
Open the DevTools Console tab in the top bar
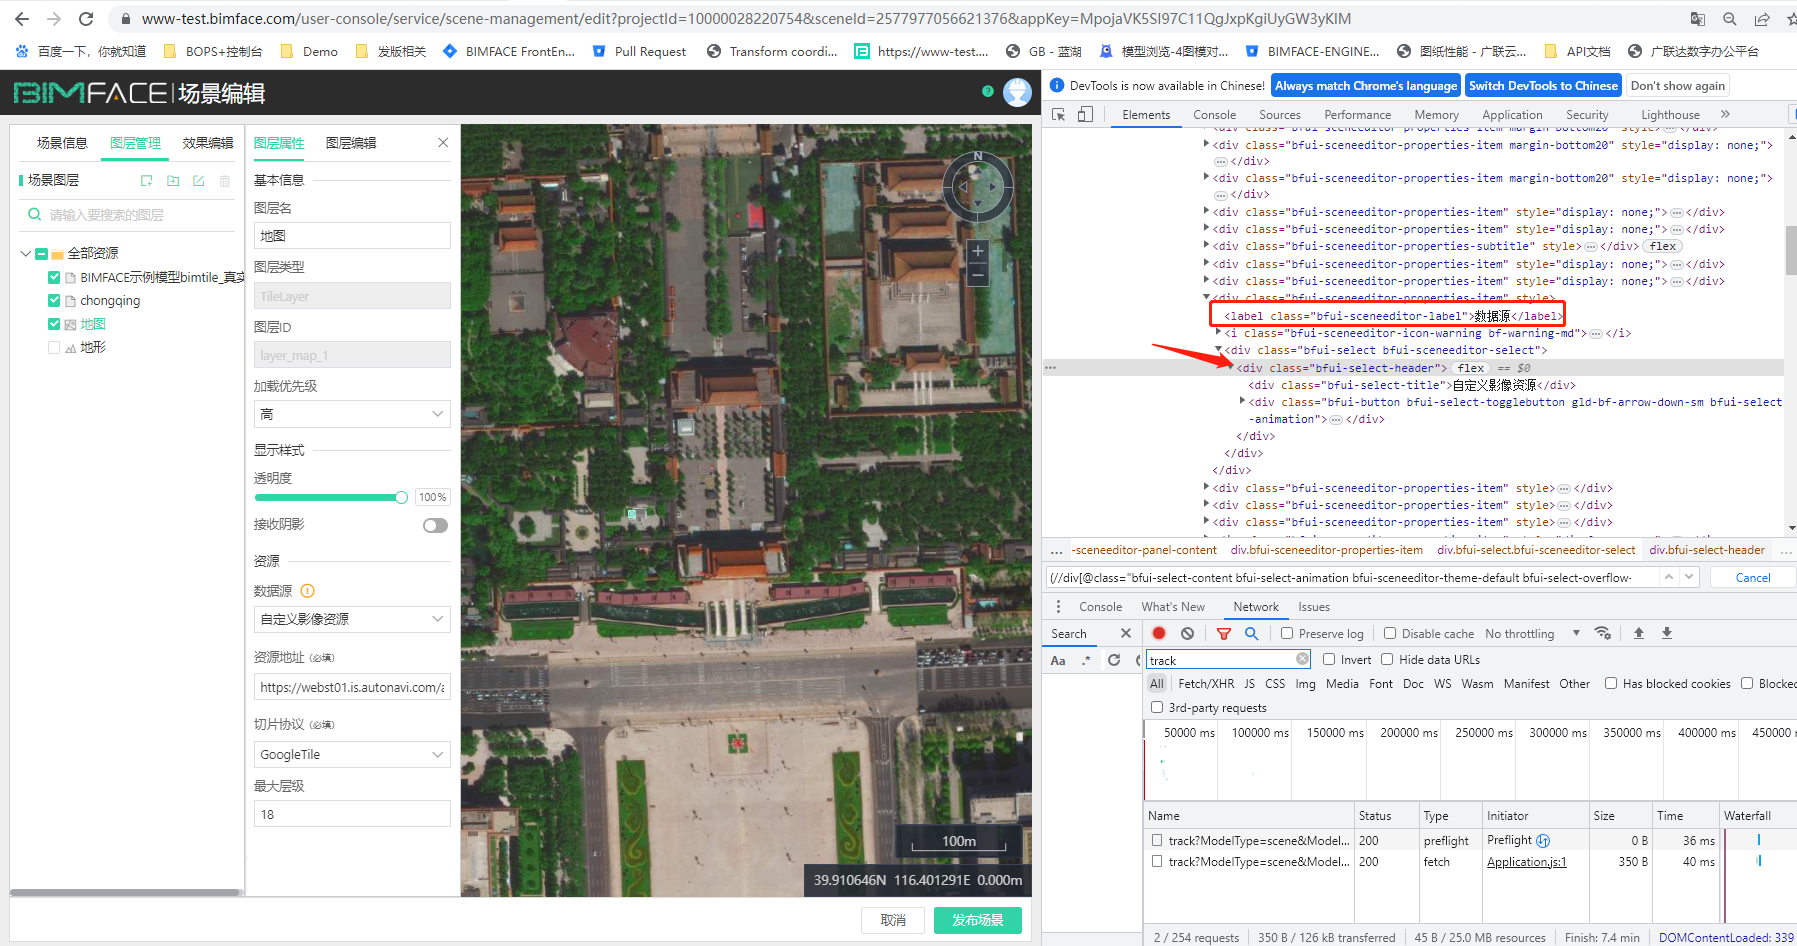point(1214,115)
